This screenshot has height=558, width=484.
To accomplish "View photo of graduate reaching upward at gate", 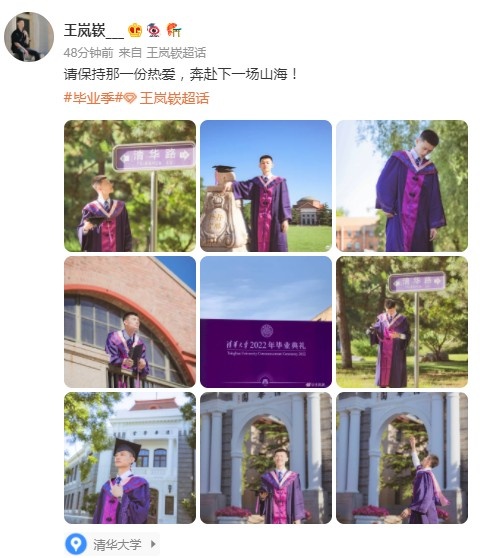I will click(402, 458).
